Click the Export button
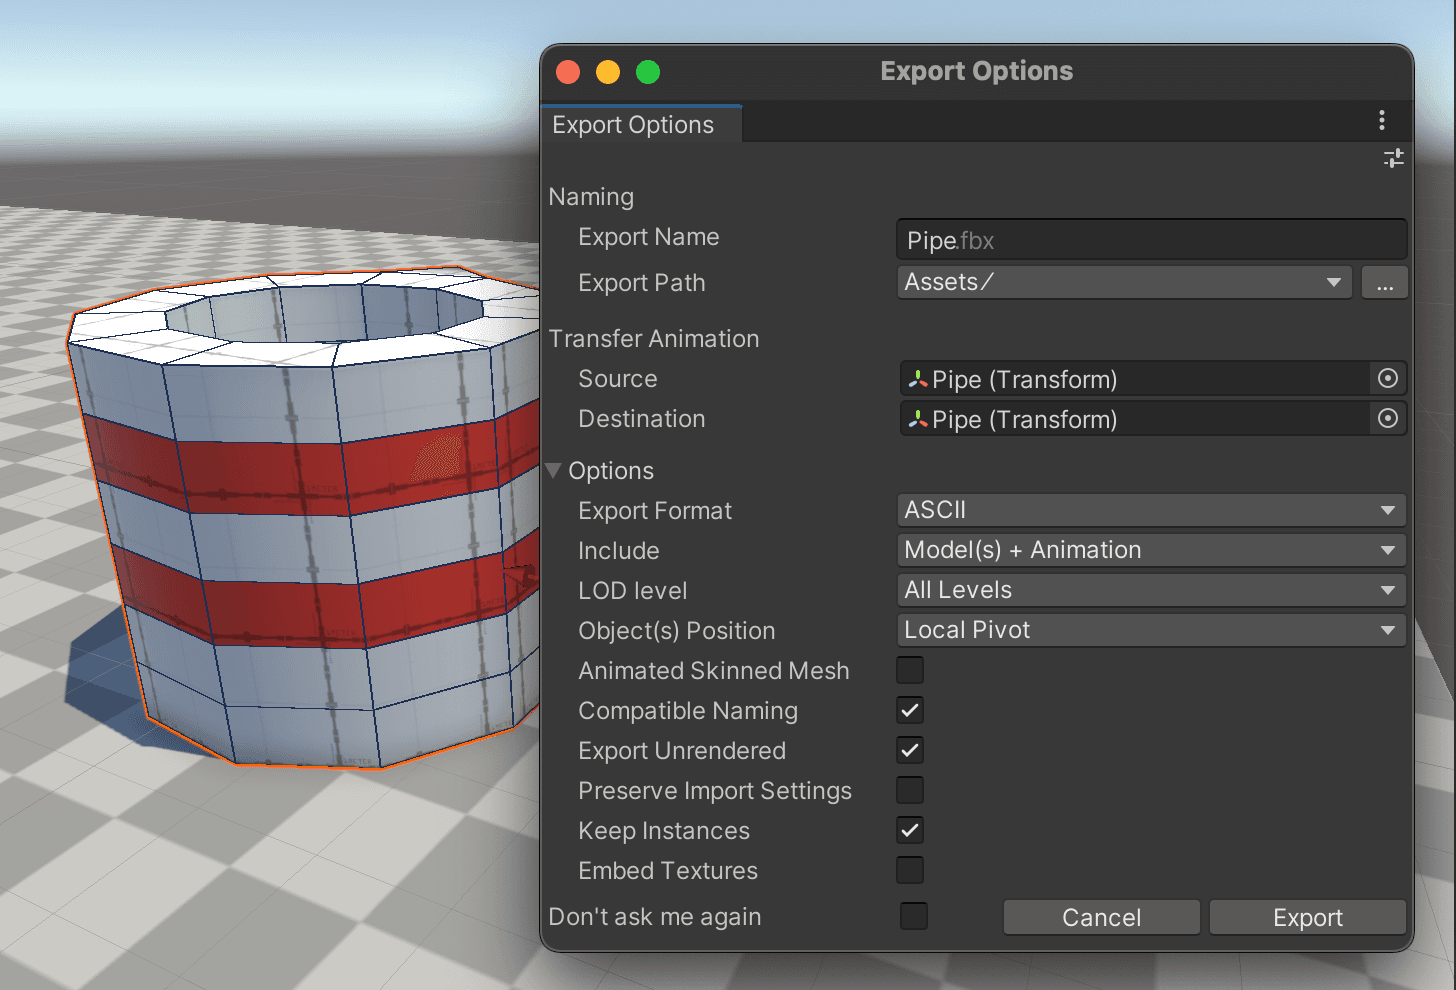The width and height of the screenshot is (1456, 990). 1307,917
